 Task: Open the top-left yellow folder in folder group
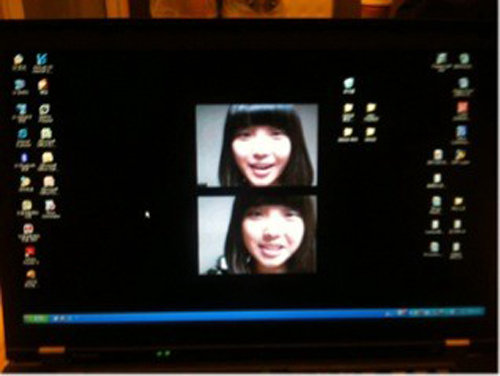pyautogui.click(x=348, y=109)
